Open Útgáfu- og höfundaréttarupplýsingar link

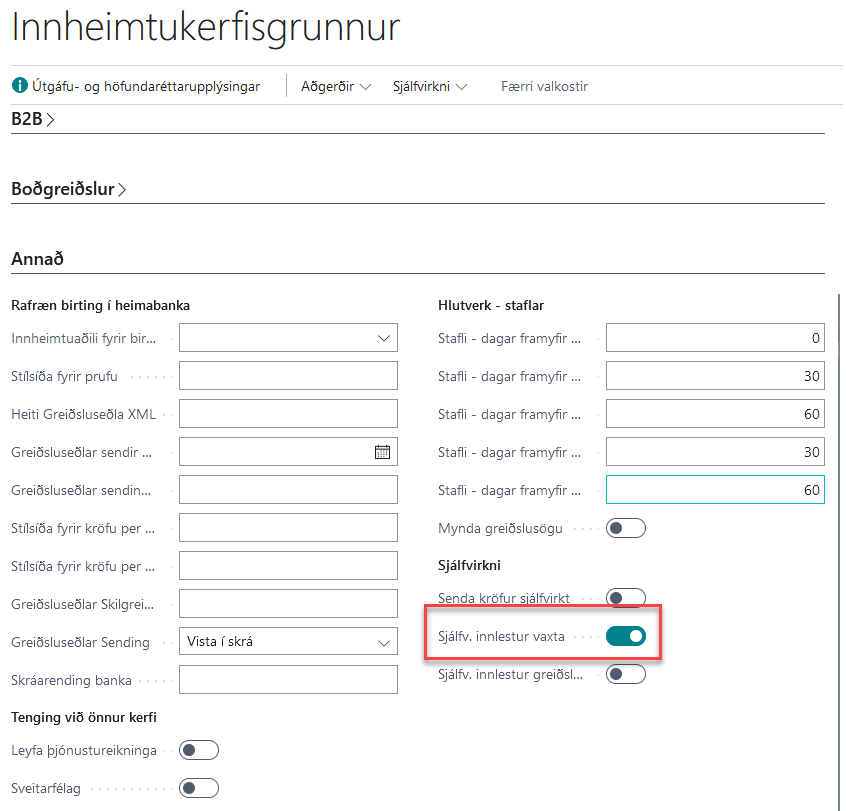(x=145, y=86)
